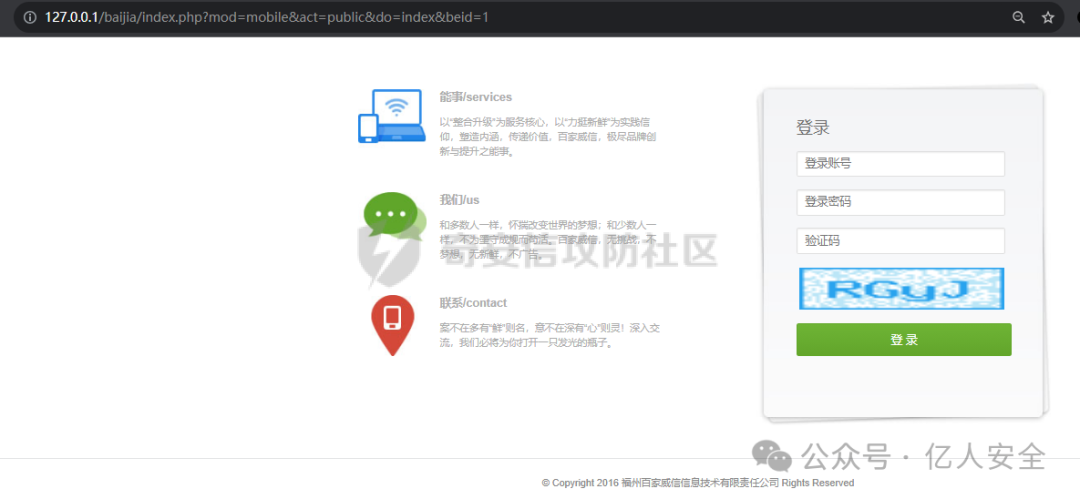Click the 能事/services heading
Screen dimensions: 1080x499
click(476, 97)
